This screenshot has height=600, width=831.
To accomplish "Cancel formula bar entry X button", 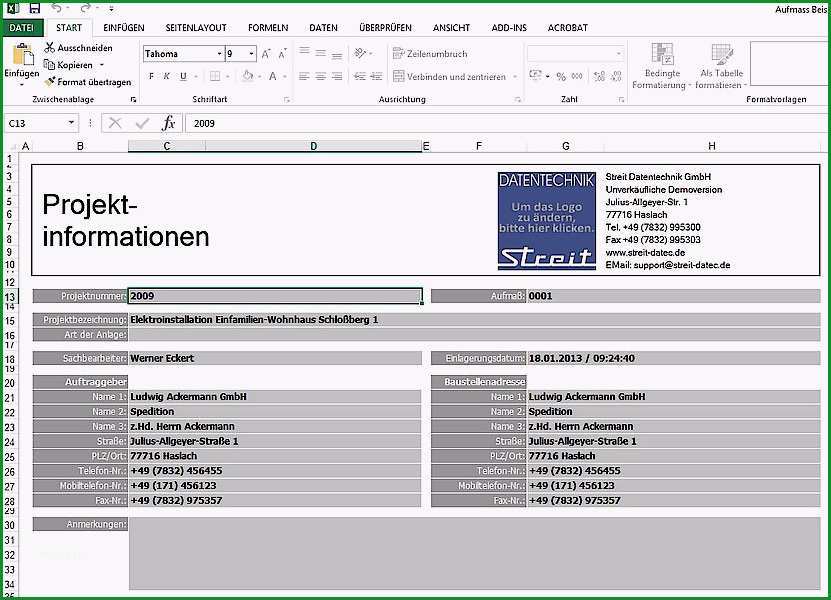I will coord(115,123).
